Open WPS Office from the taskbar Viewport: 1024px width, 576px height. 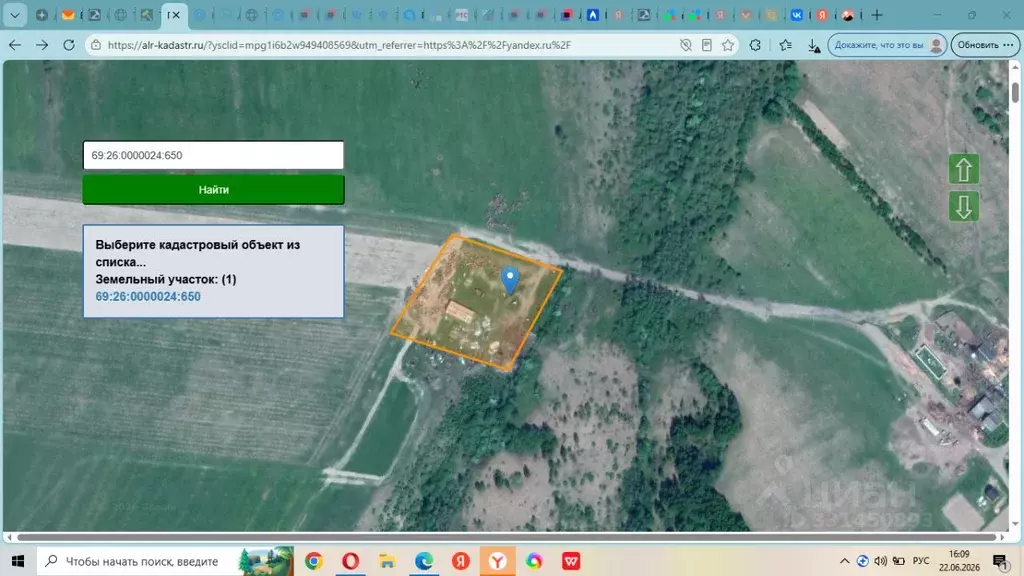(x=571, y=561)
